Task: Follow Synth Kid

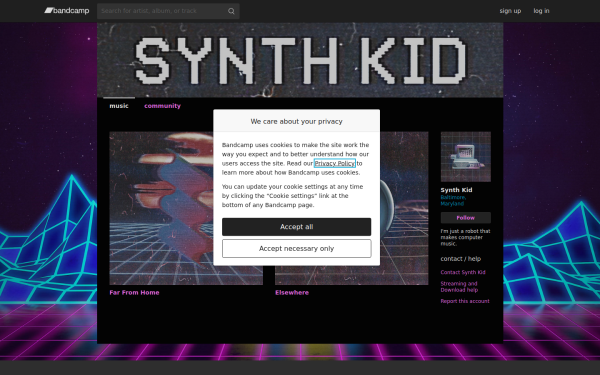Action: pyautogui.click(x=466, y=218)
